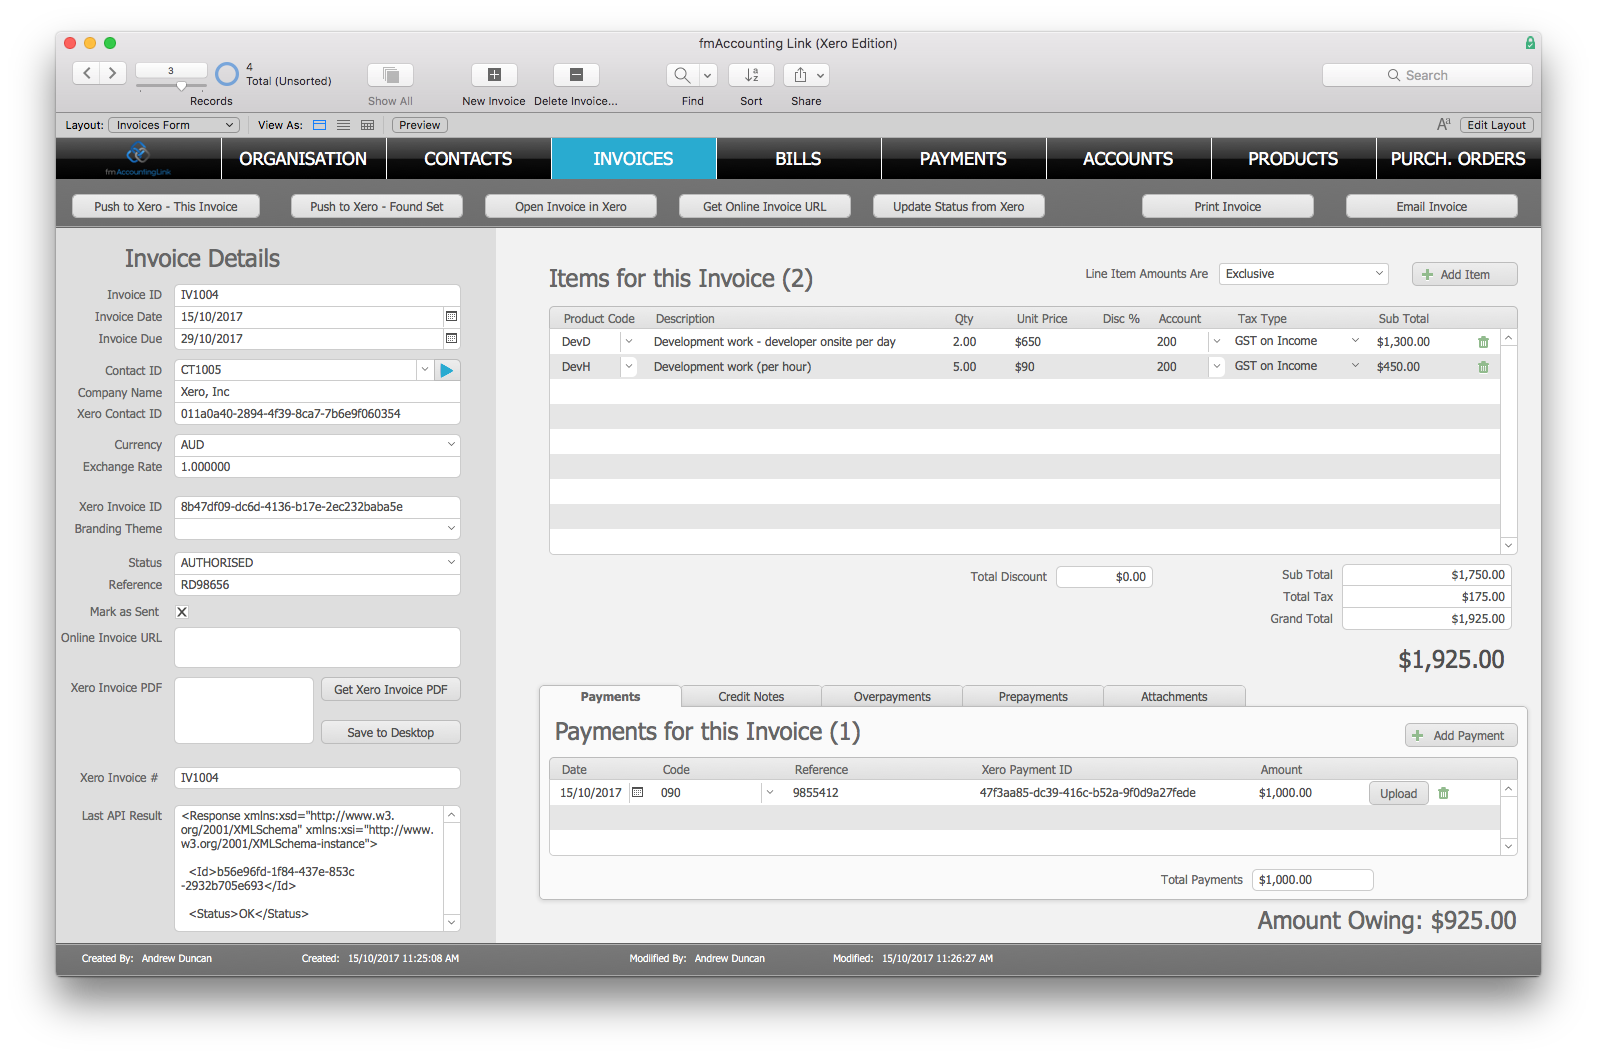Open the Invoice Due calendar picker

(451, 338)
